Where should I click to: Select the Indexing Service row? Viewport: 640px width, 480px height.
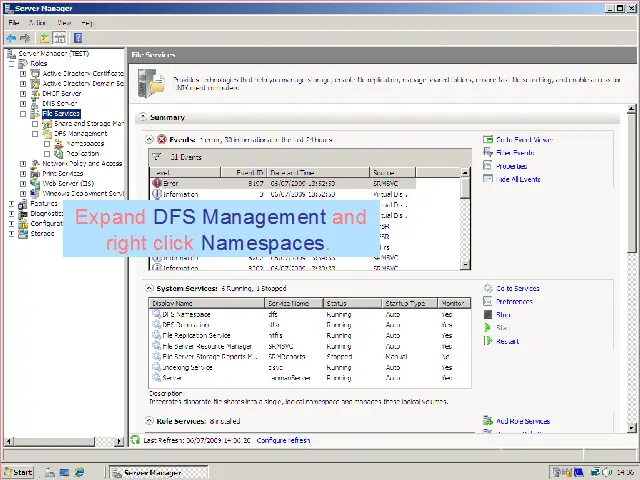(310, 367)
